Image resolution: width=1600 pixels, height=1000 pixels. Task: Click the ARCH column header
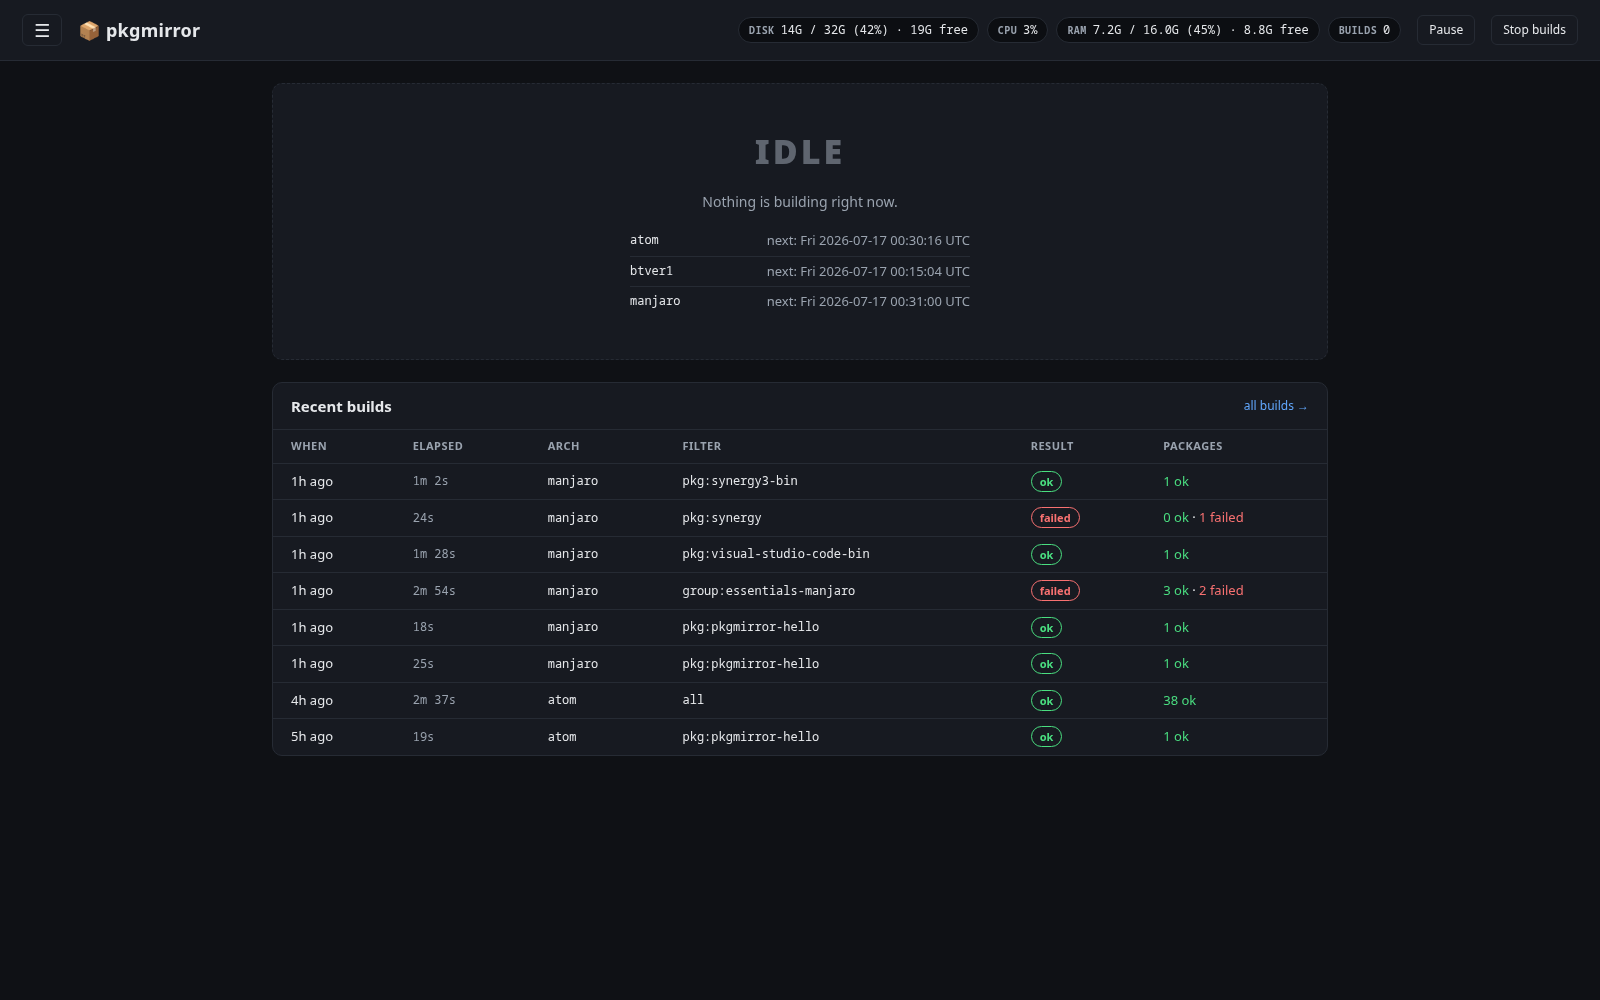[x=563, y=446]
